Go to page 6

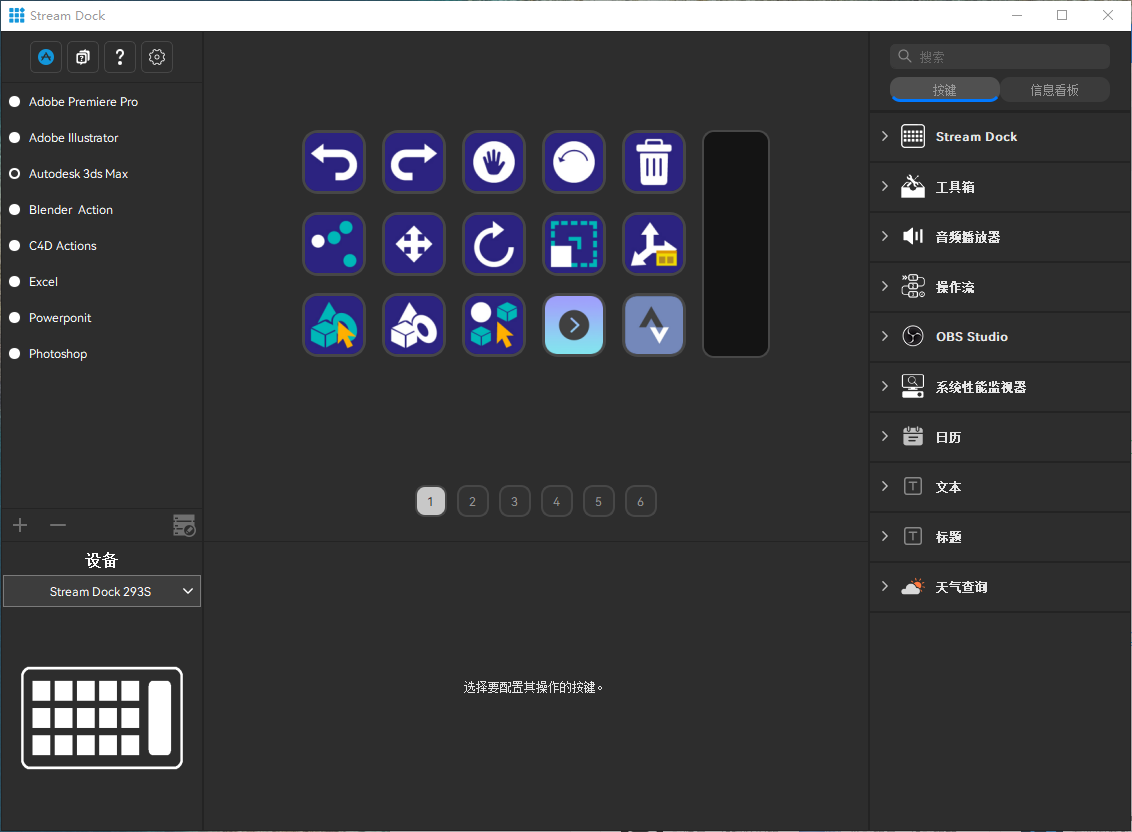point(640,501)
